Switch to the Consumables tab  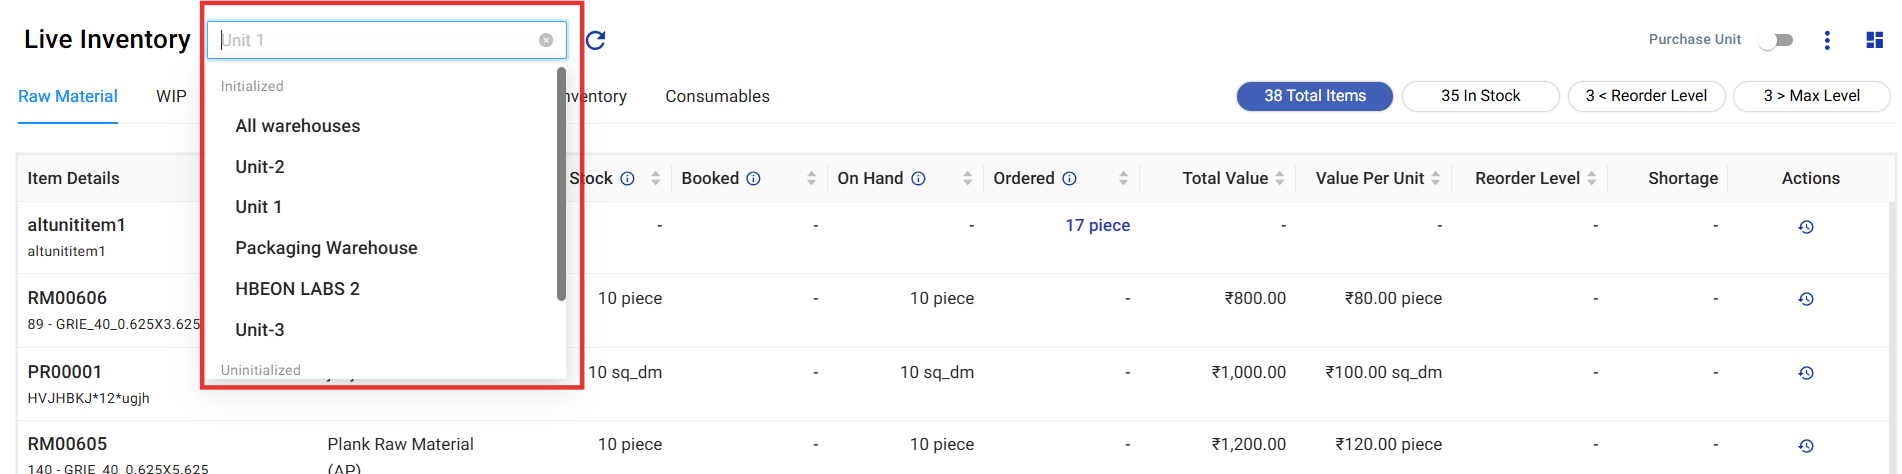[717, 96]
